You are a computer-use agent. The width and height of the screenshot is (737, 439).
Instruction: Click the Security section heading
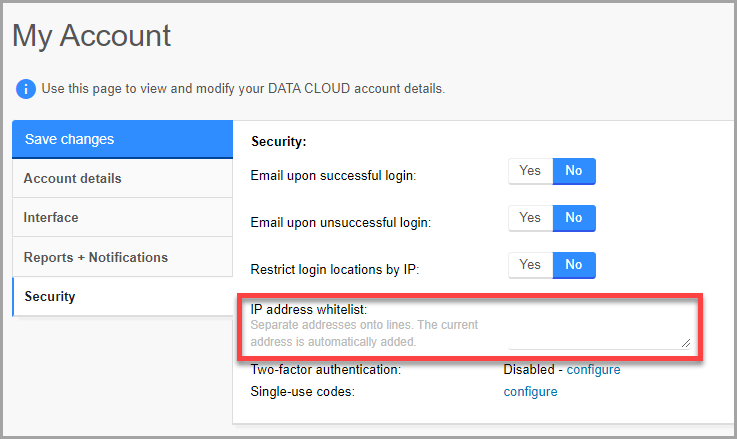click(278, 142)
